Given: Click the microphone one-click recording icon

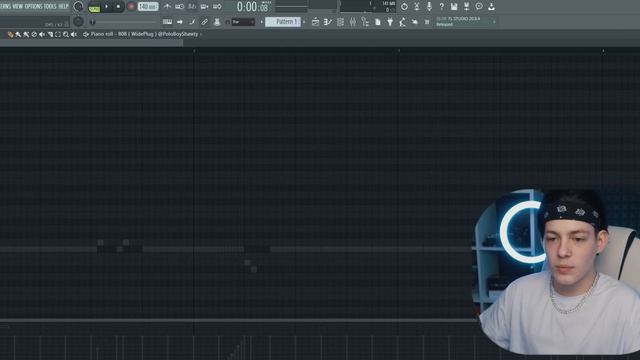Looking at the screenshot, I should 429,7.
